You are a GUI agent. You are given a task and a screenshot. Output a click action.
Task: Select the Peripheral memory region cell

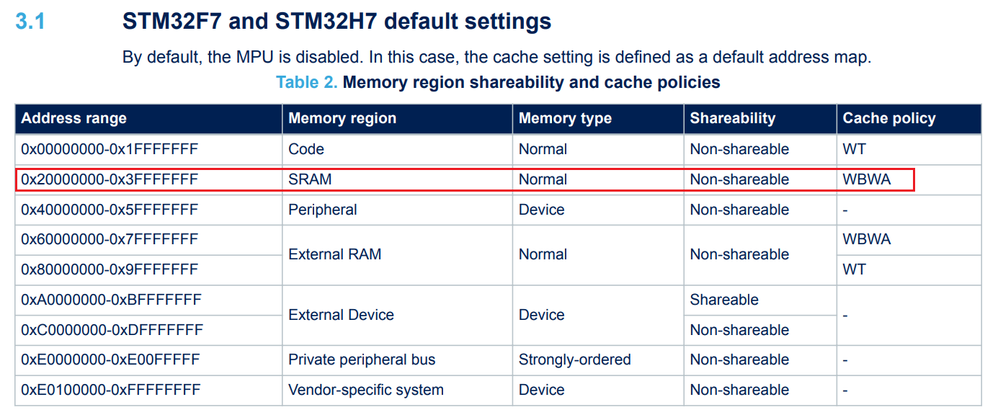click(322, 210)
